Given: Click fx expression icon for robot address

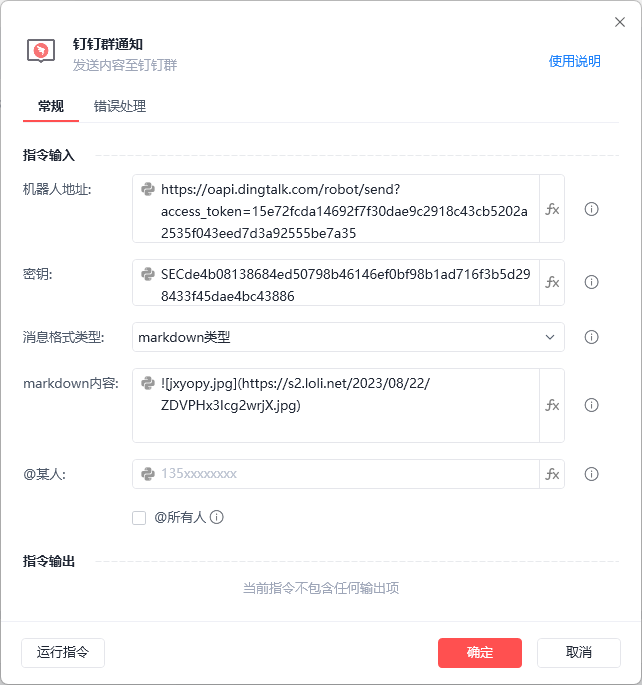Looking at the screenshot, I should click(552, 209).
